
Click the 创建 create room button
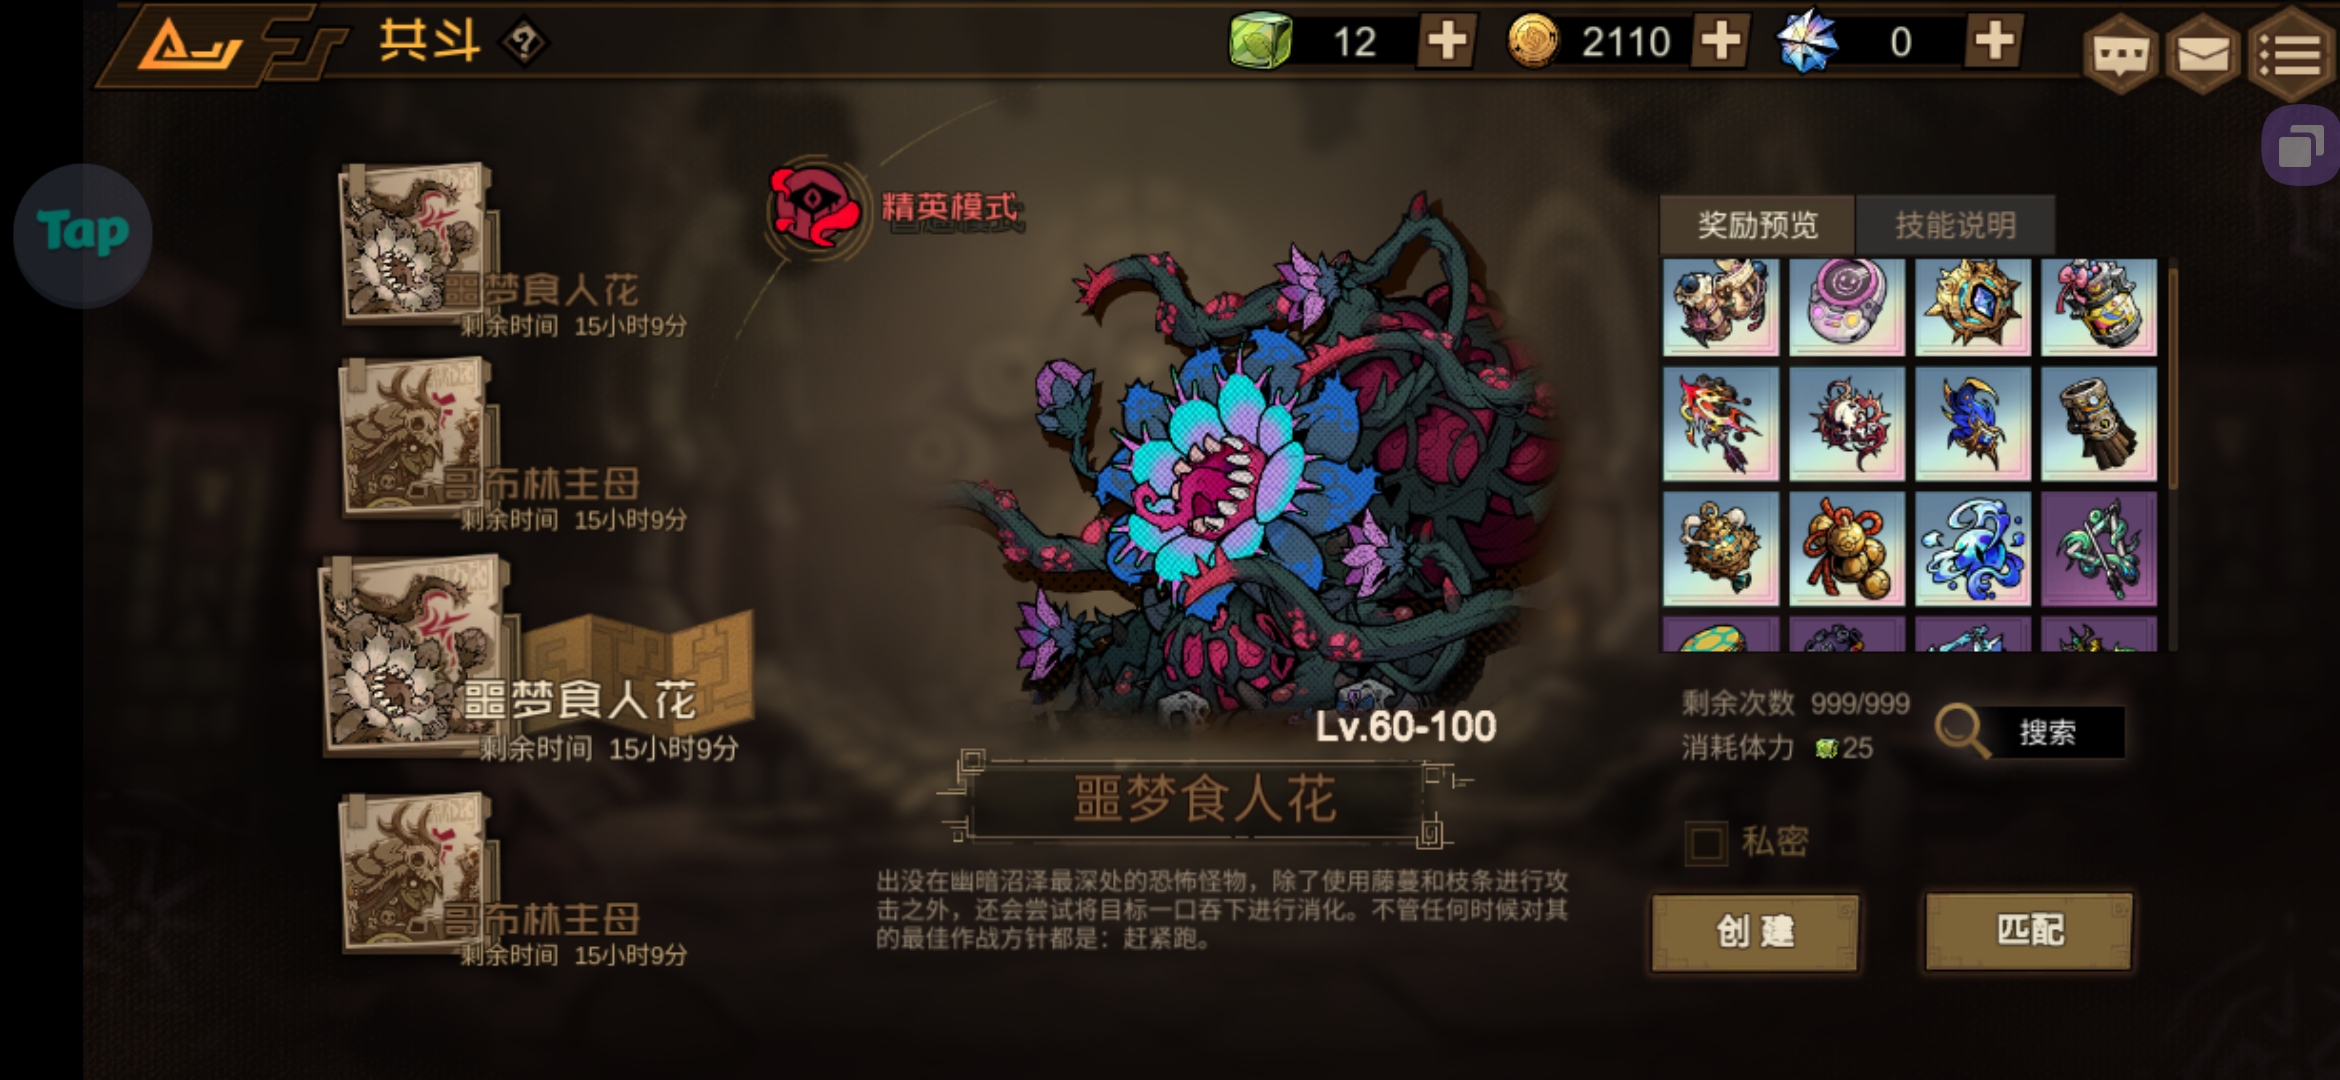[1755, 932]
